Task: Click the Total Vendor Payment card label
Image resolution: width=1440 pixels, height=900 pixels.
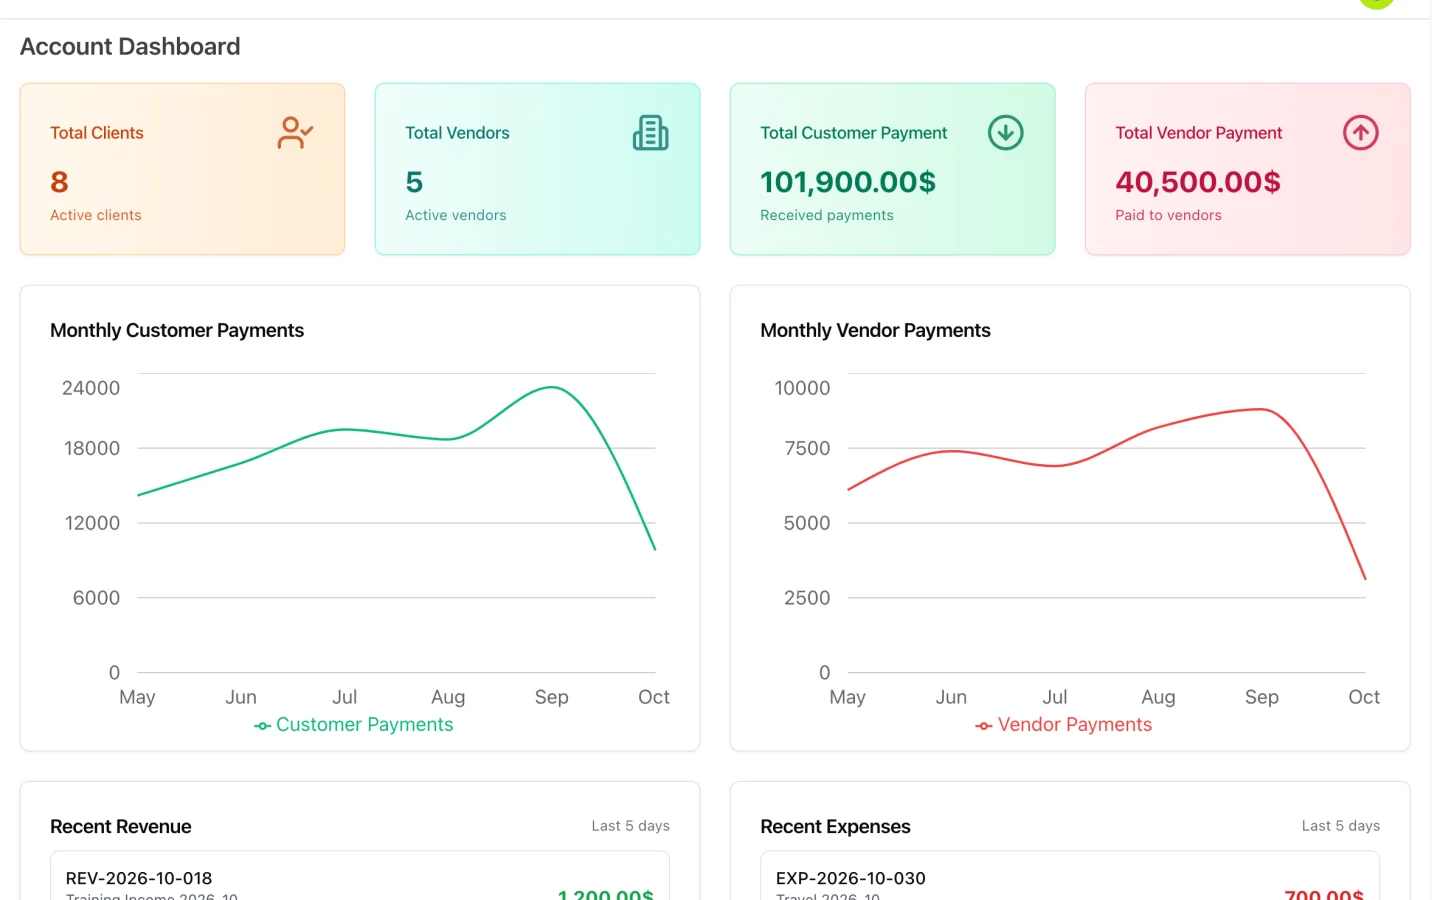Action: click(x=1198, y=133)
